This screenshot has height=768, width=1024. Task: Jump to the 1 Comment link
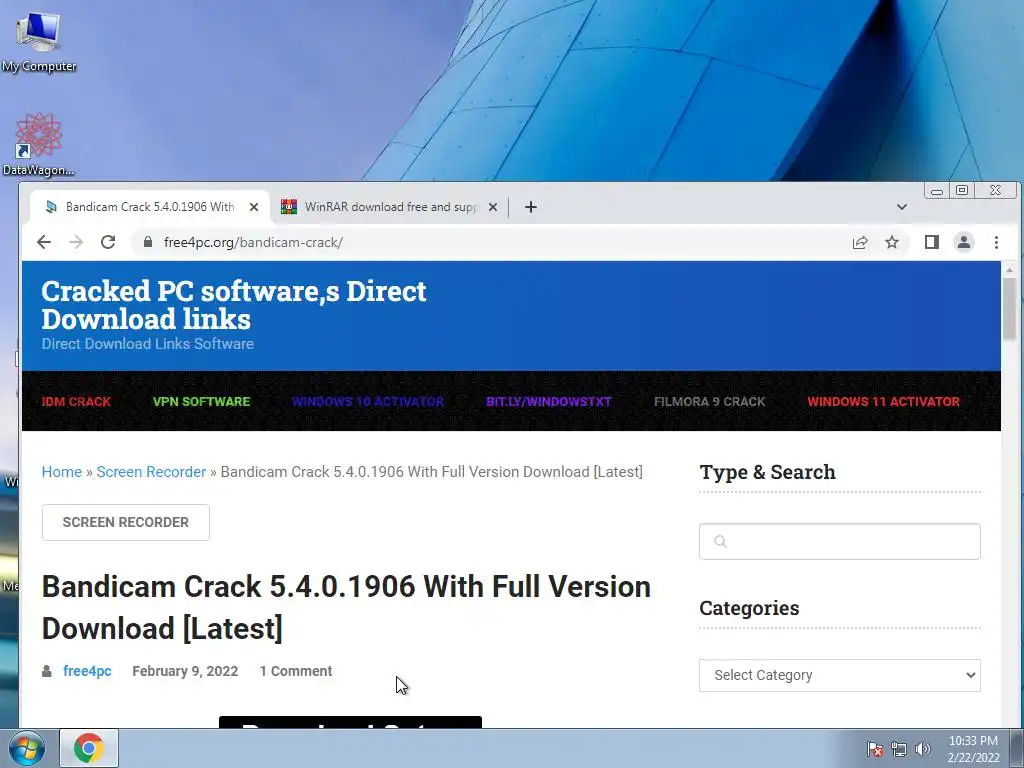(296, 671)
